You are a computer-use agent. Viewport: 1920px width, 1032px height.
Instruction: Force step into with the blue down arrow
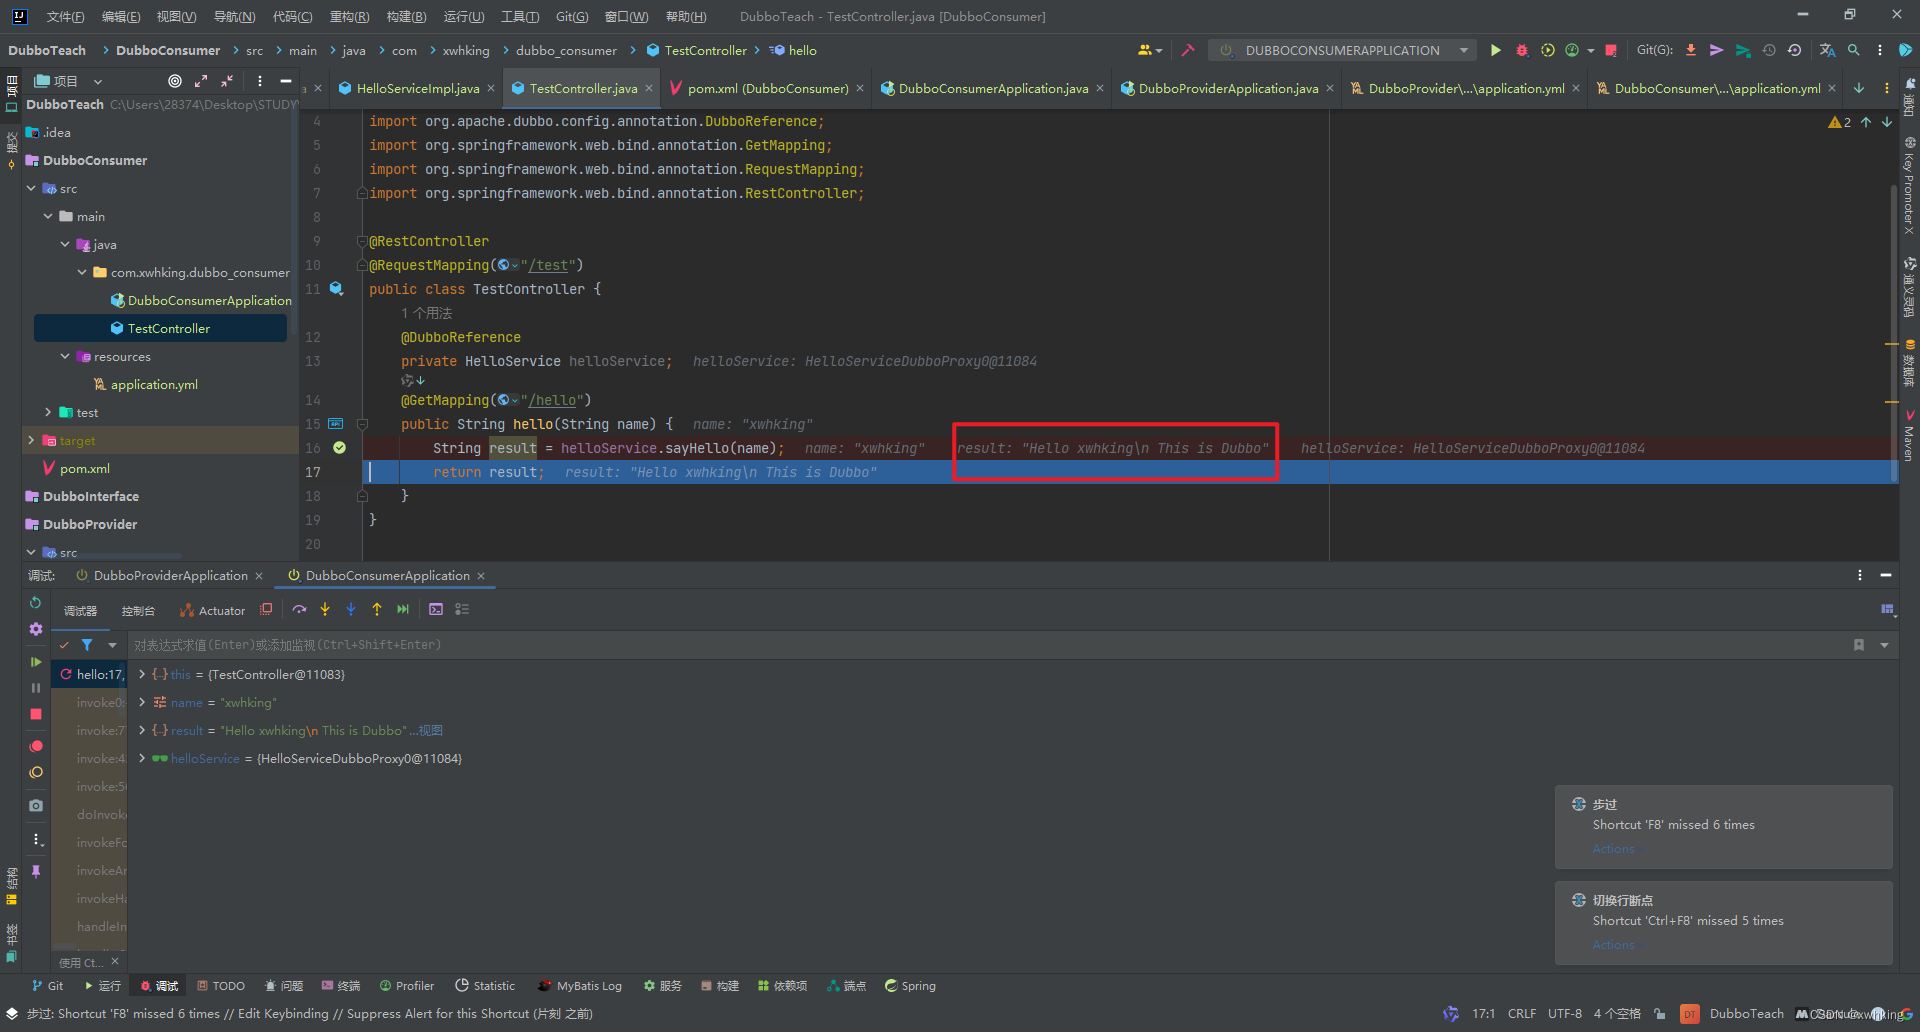tap(351, 609)
